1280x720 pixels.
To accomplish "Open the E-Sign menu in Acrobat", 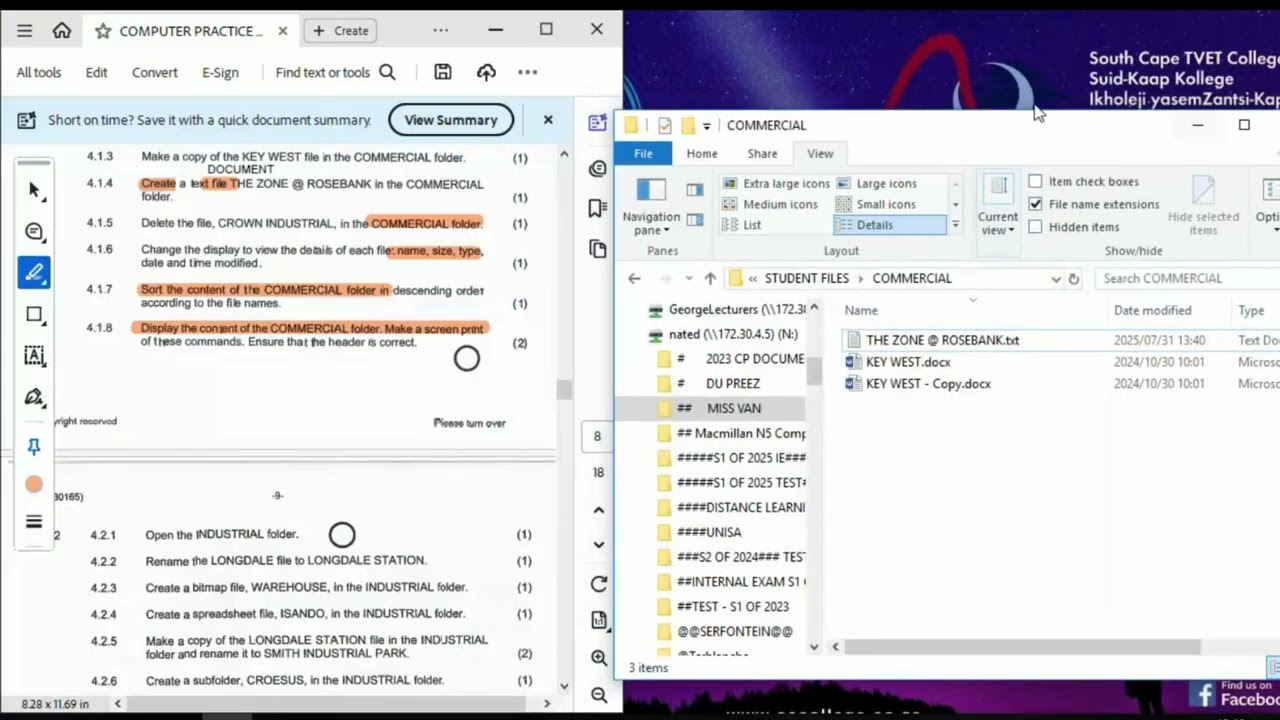I will point(220,72).
